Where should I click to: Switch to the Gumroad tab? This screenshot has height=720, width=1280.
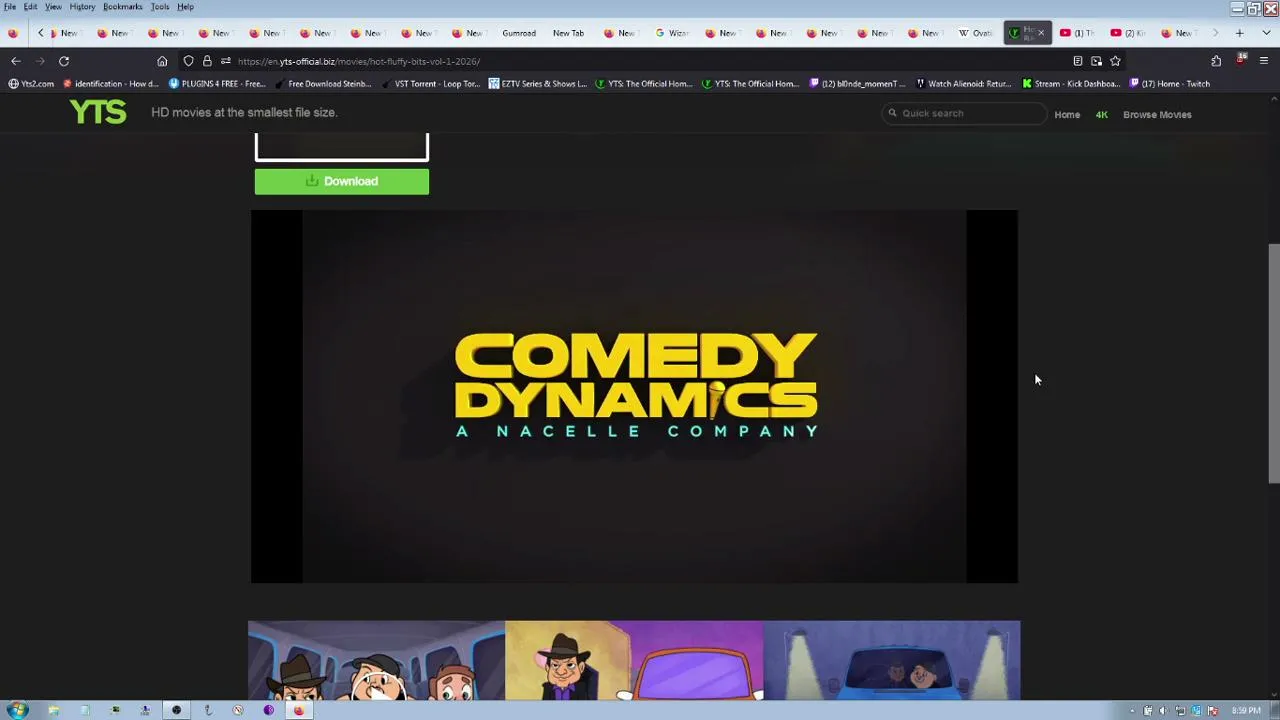pos(519,33)
